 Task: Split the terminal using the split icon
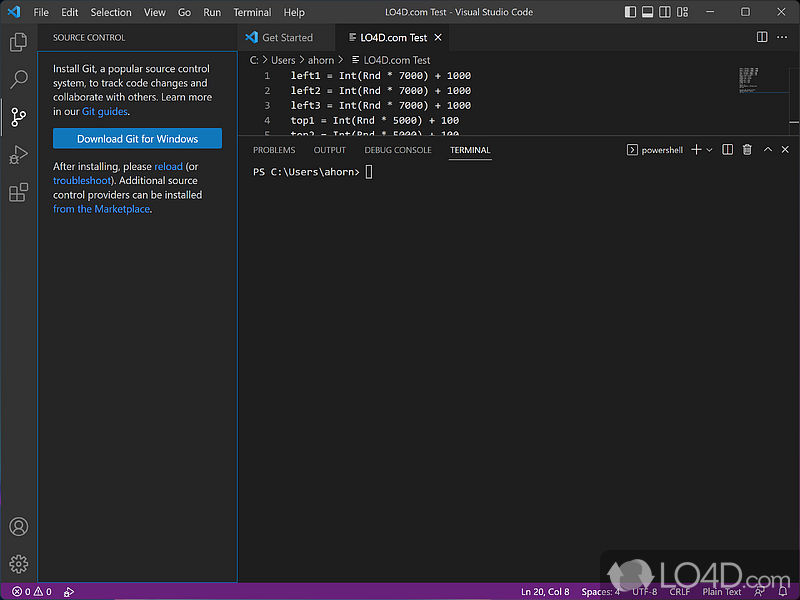(727, 149)
